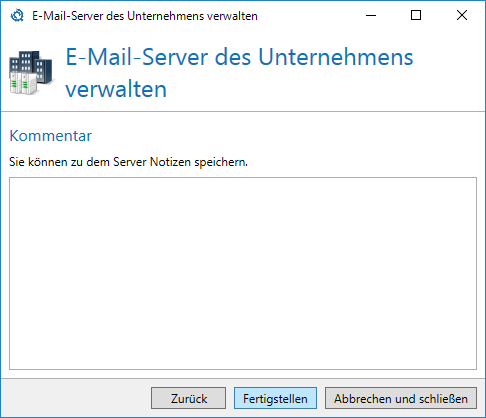Viewport: 486px width, 418px height.
Task: Click the Zurück button
Action: pyautogui.click(x=188, y=398)
